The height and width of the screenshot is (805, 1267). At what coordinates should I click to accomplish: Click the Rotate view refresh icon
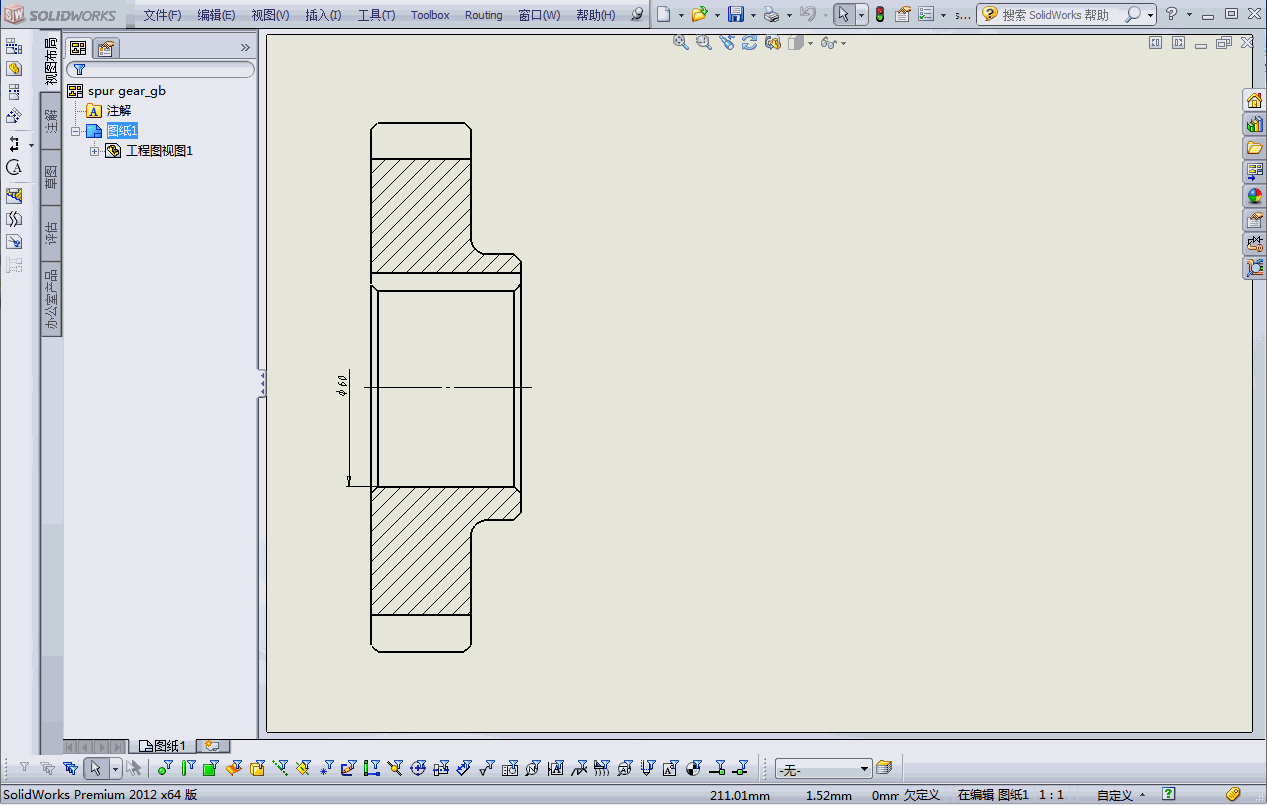coord(749,42)
